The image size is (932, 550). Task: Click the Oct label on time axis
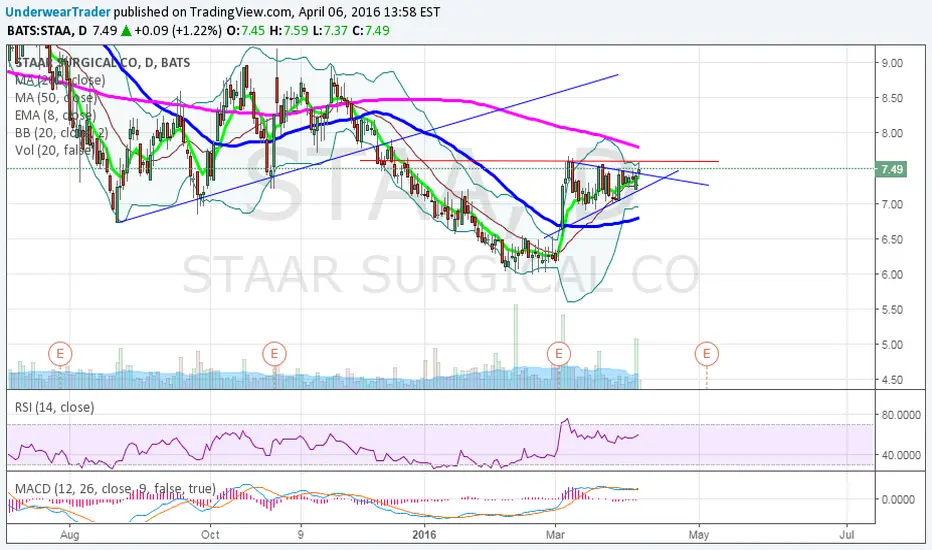pos(210,535)
